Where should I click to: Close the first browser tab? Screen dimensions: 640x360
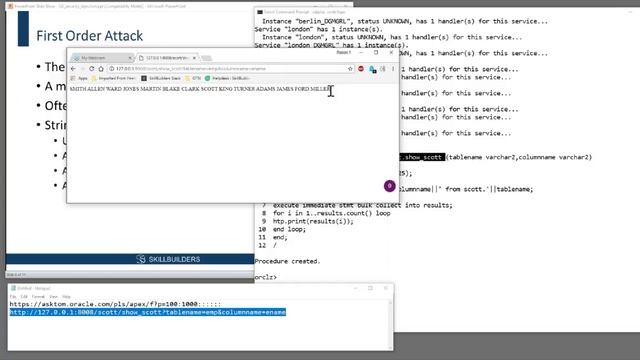coord(130,58)
